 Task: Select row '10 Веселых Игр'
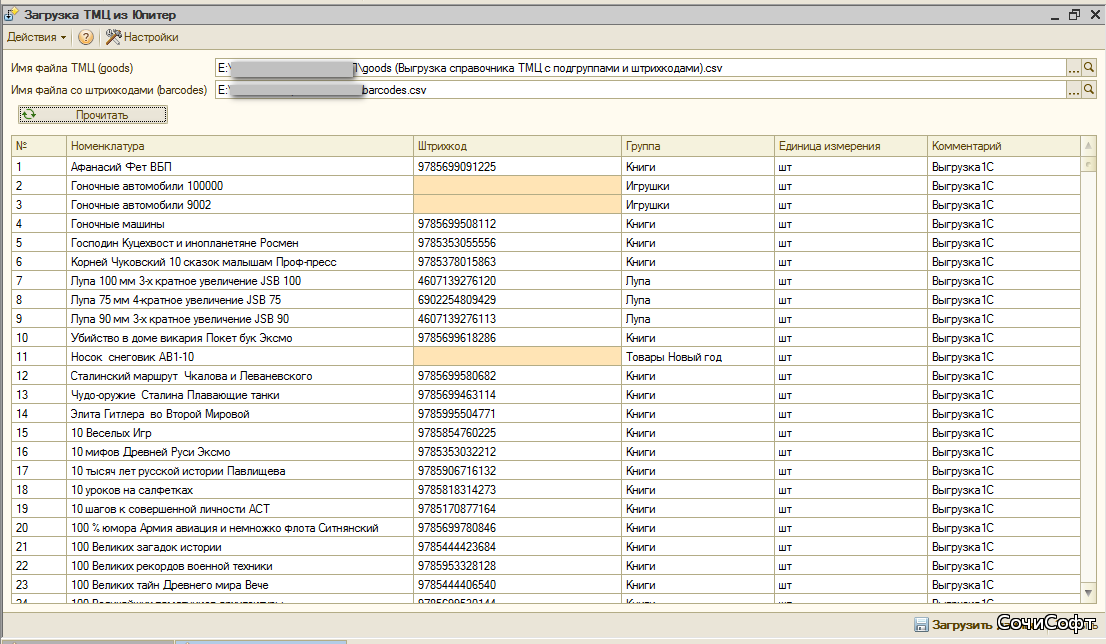(x=546, y=434)
